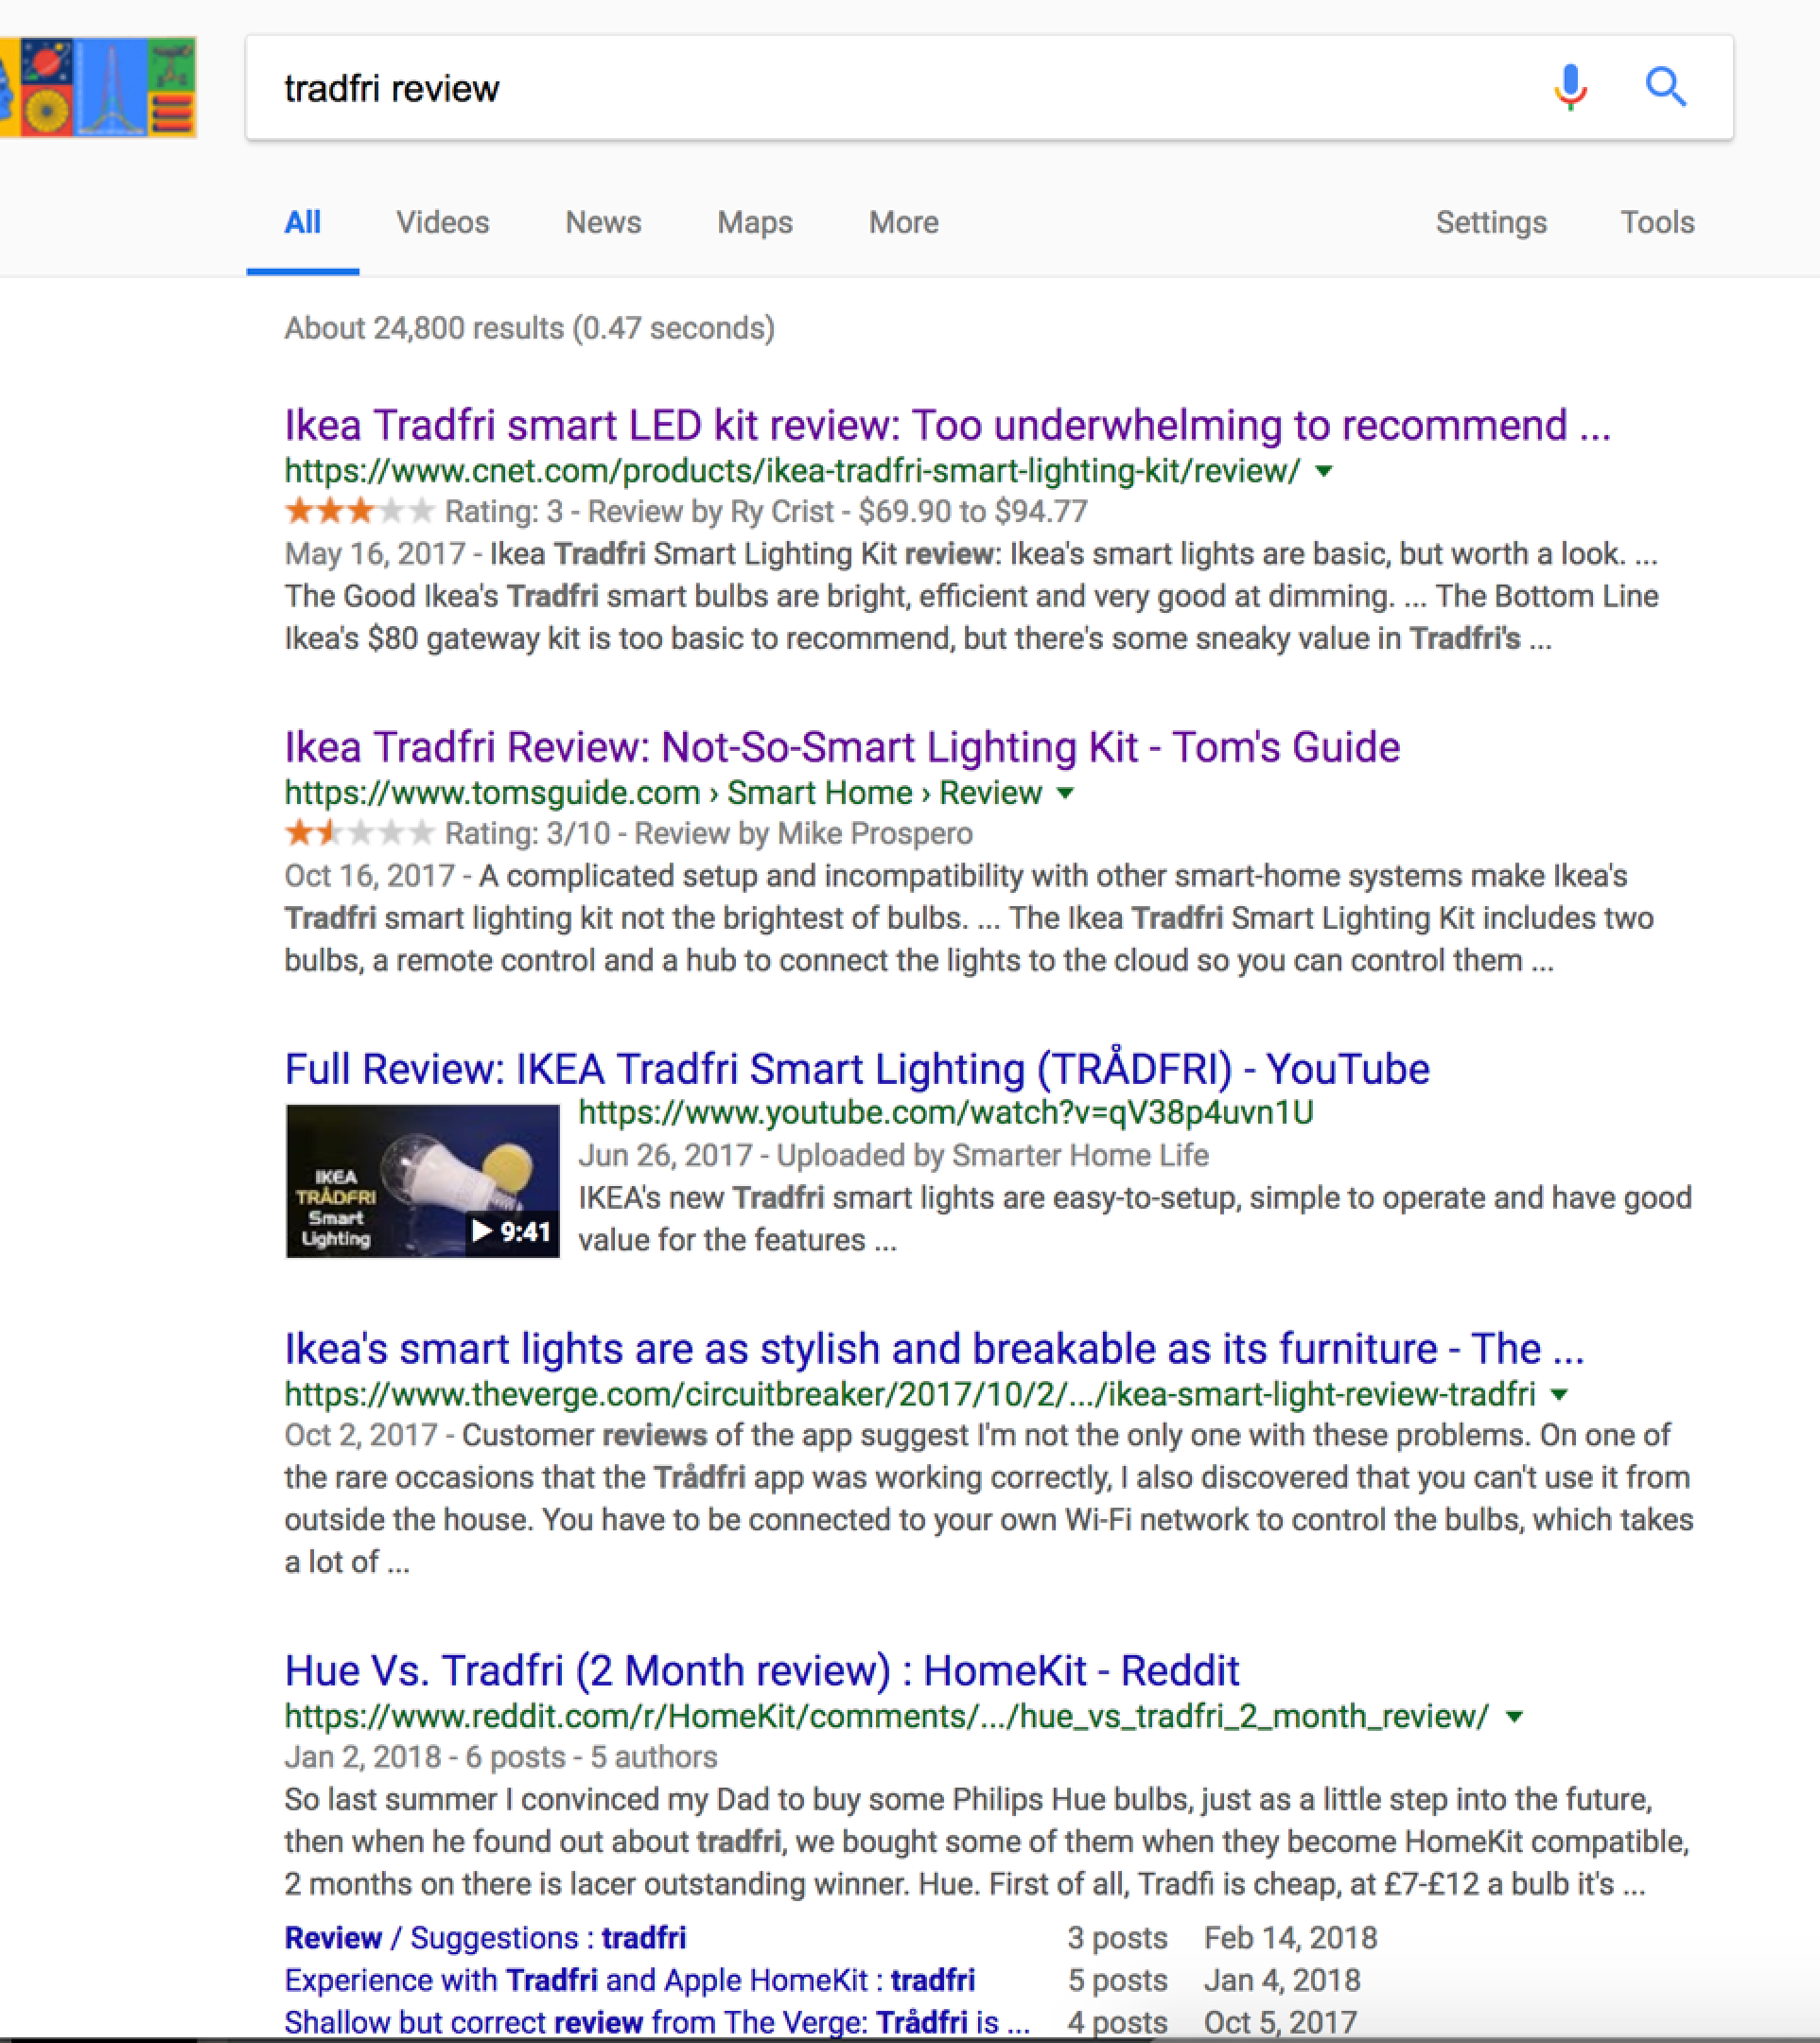Play the YouTube video thumbnail

(422, 1180)
